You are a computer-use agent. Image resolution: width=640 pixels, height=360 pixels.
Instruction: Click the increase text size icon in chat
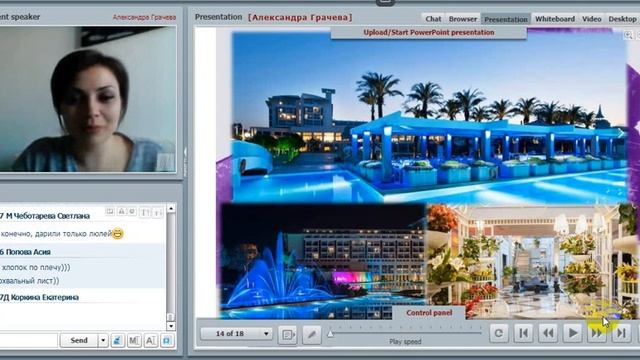click(145, 212)
